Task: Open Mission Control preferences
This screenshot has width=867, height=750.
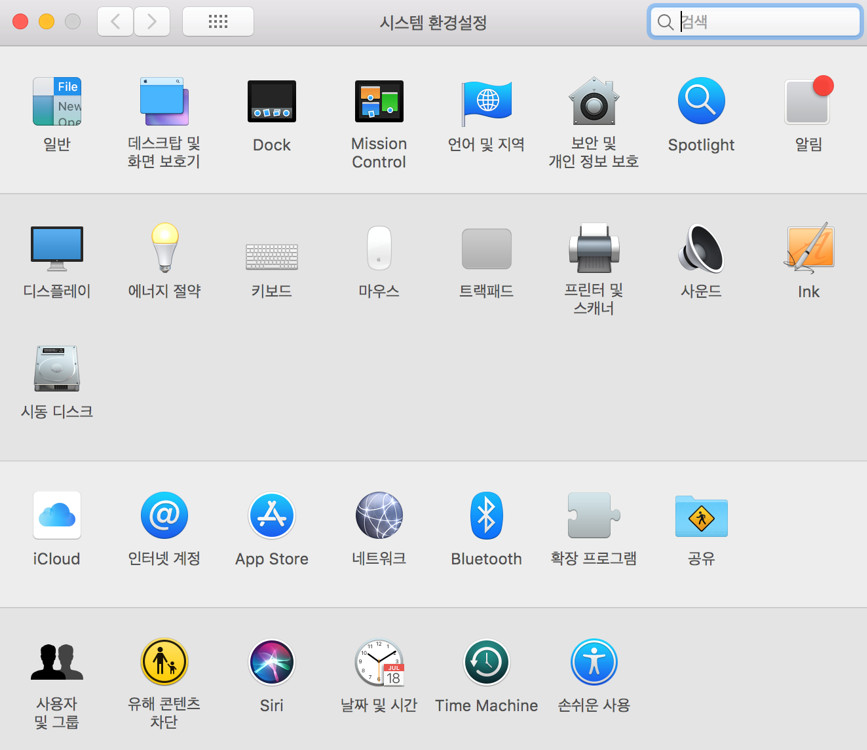Action: click(x=379, y=101)
